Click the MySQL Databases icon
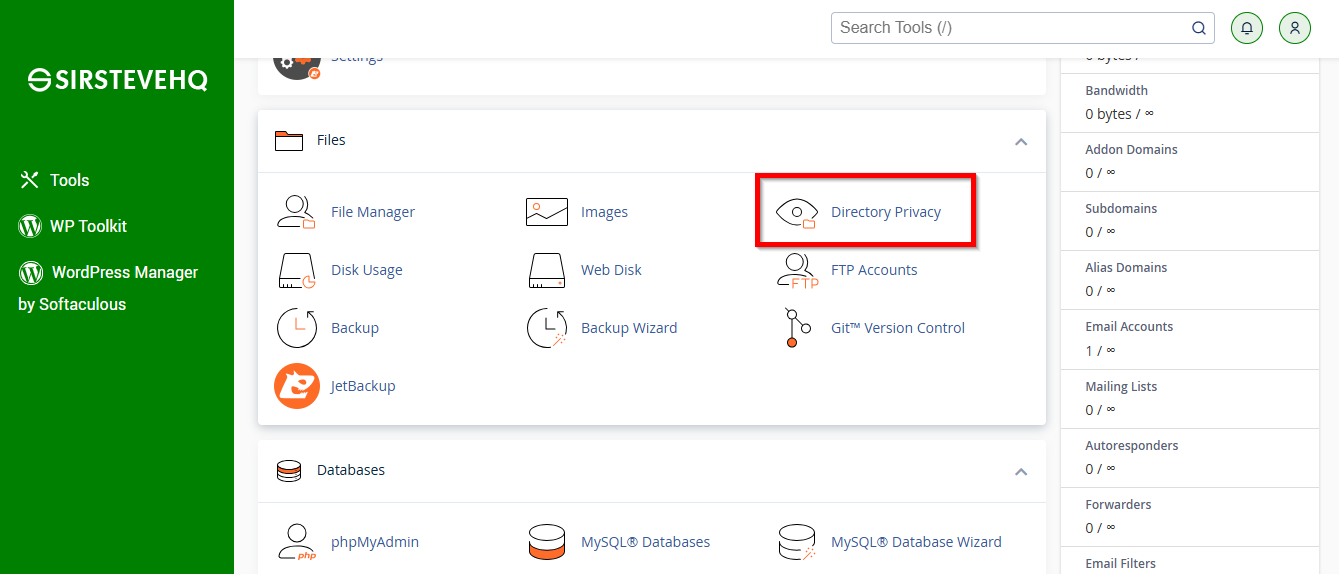Image resolution: width=1339 pixels, height=574 pixels. (547, 542)
